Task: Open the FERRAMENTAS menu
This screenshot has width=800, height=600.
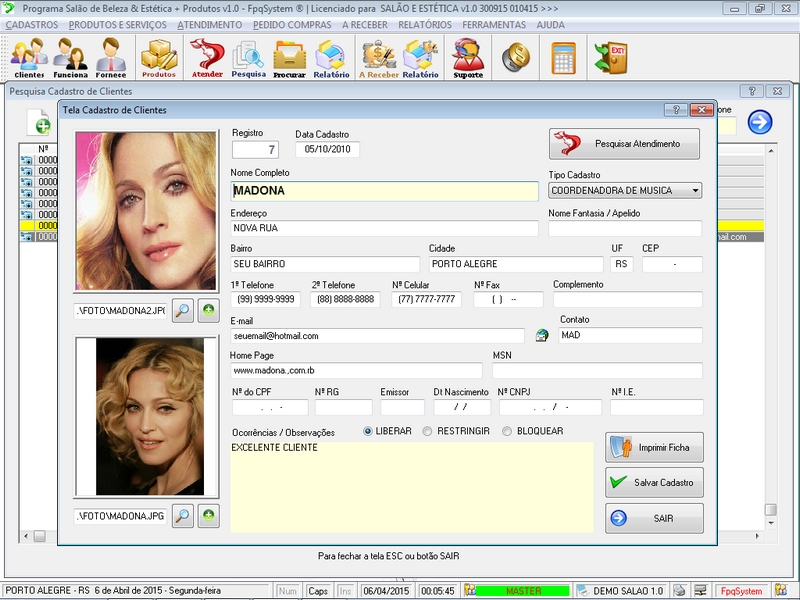Action: point(494,24)
